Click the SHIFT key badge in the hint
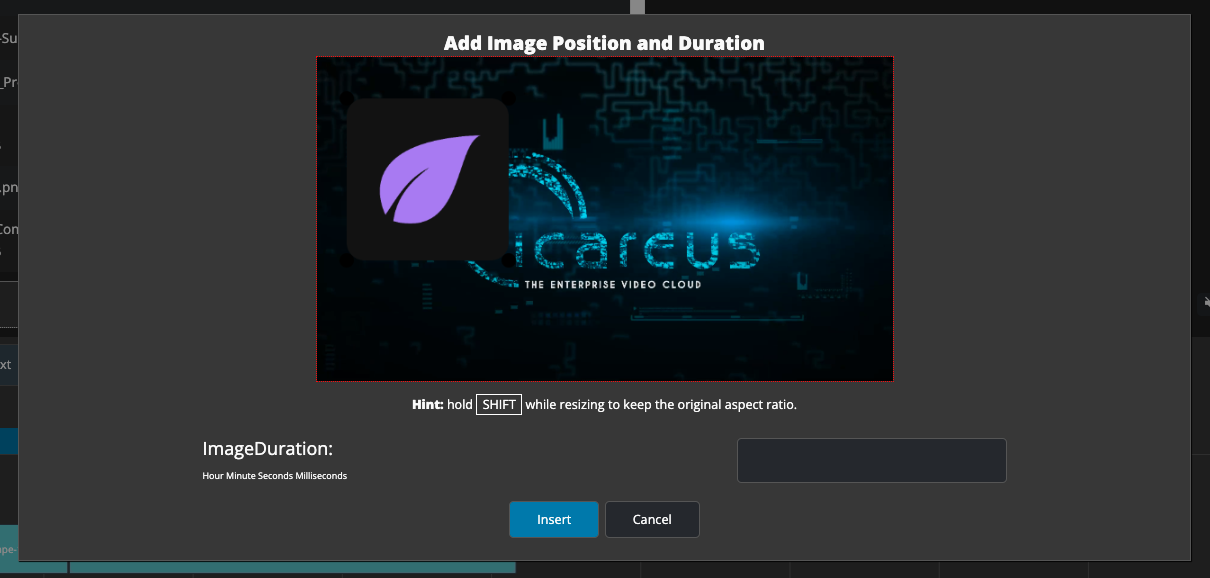Screen dimensions: 1210x578 (x=498, y=405)
